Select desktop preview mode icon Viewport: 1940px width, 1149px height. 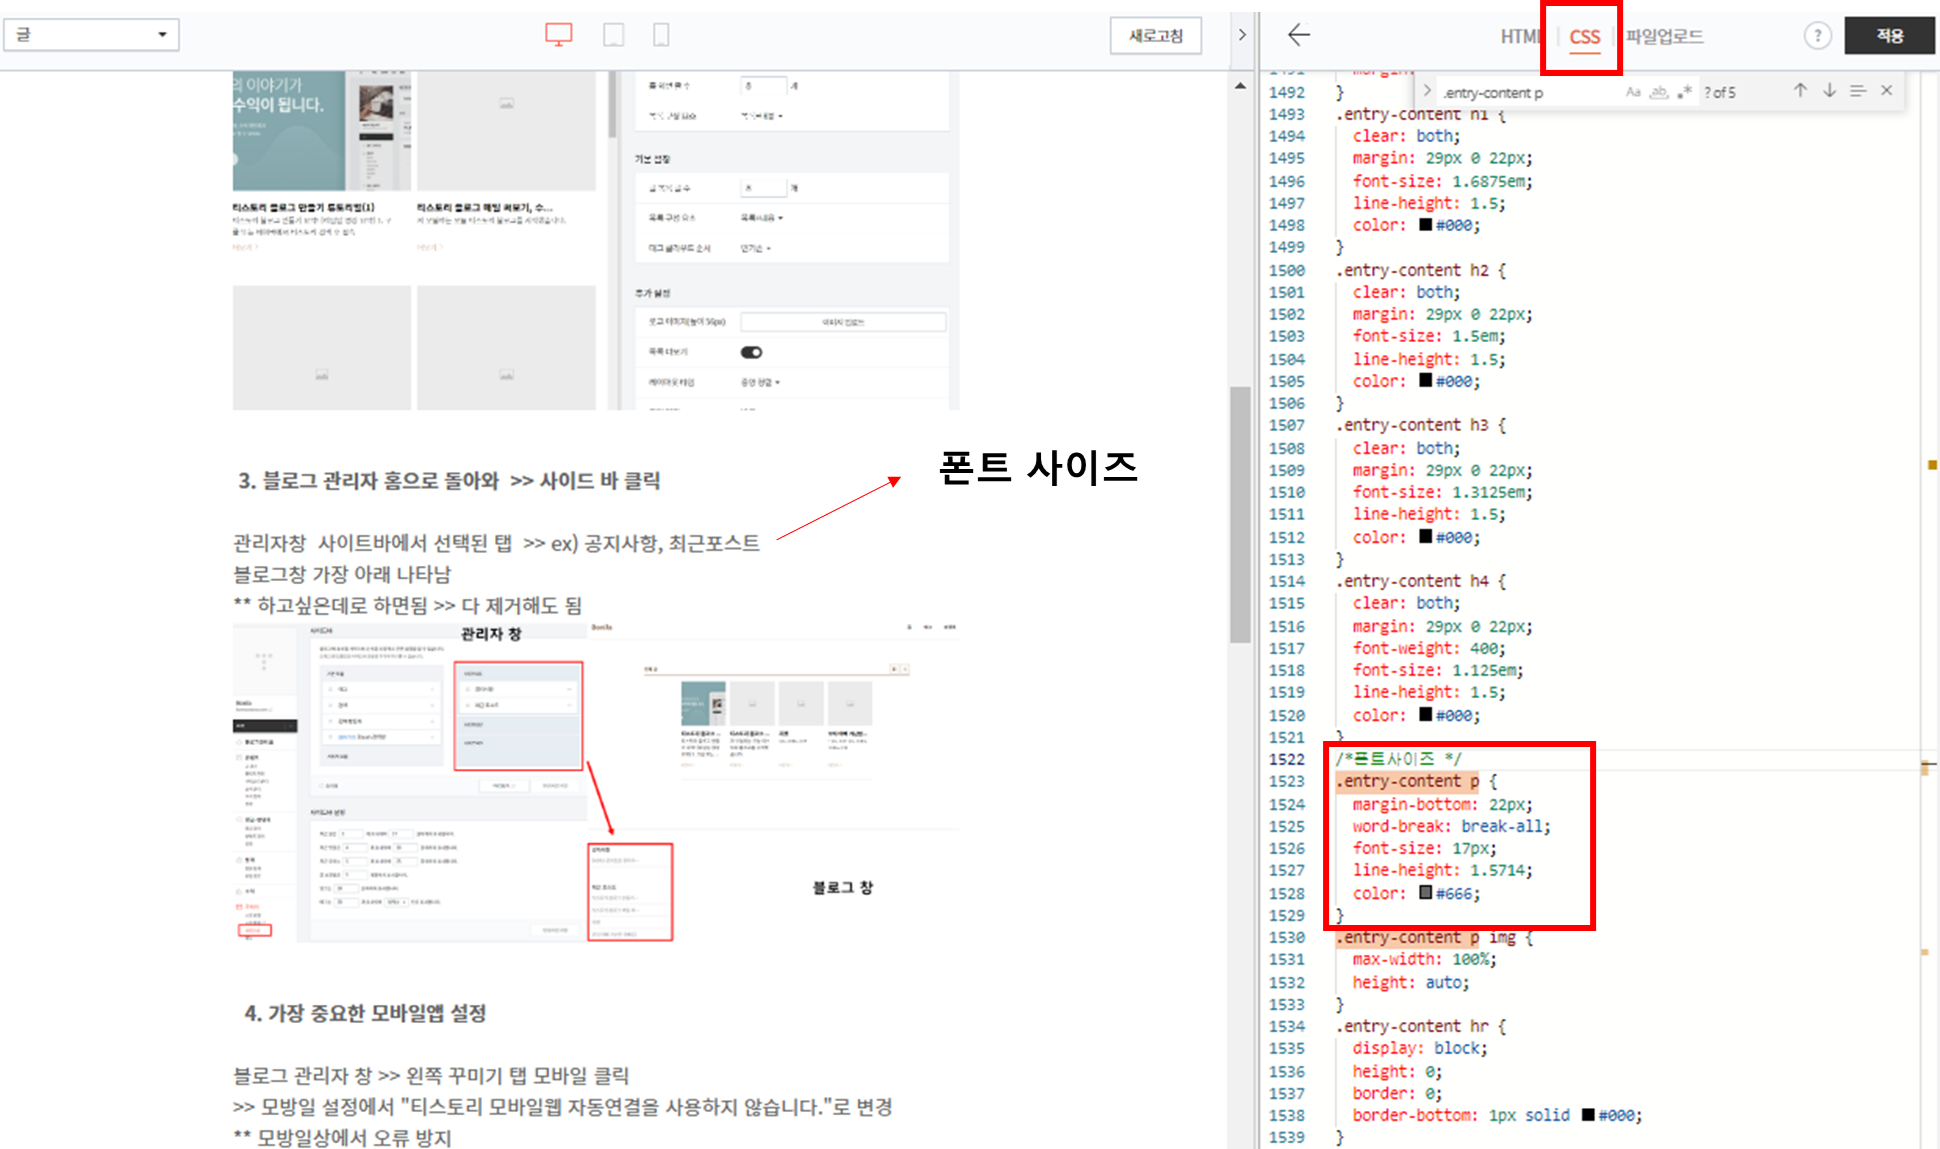[558, 35]
